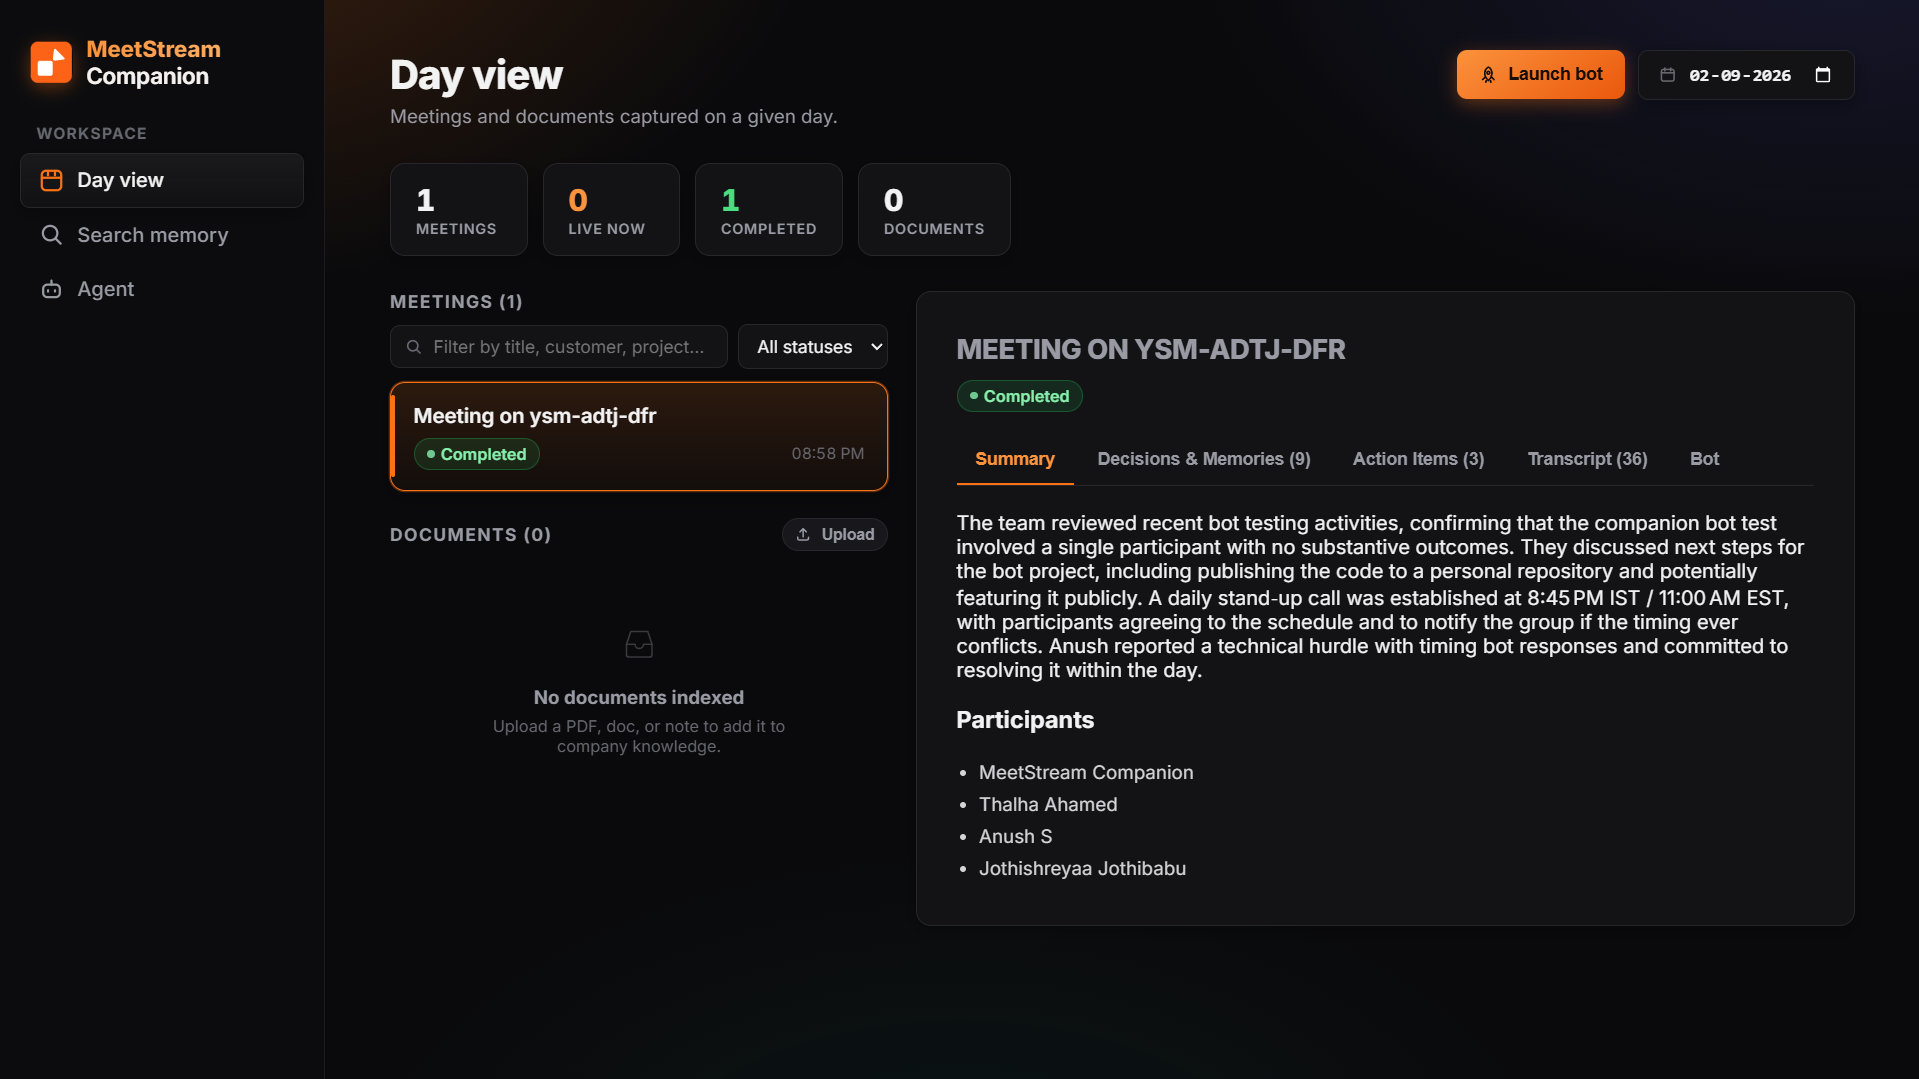The height and width of the screenshot is (1079, 1919).
Task: Open Day view in the sidebar
Action: tap(162, 180)
